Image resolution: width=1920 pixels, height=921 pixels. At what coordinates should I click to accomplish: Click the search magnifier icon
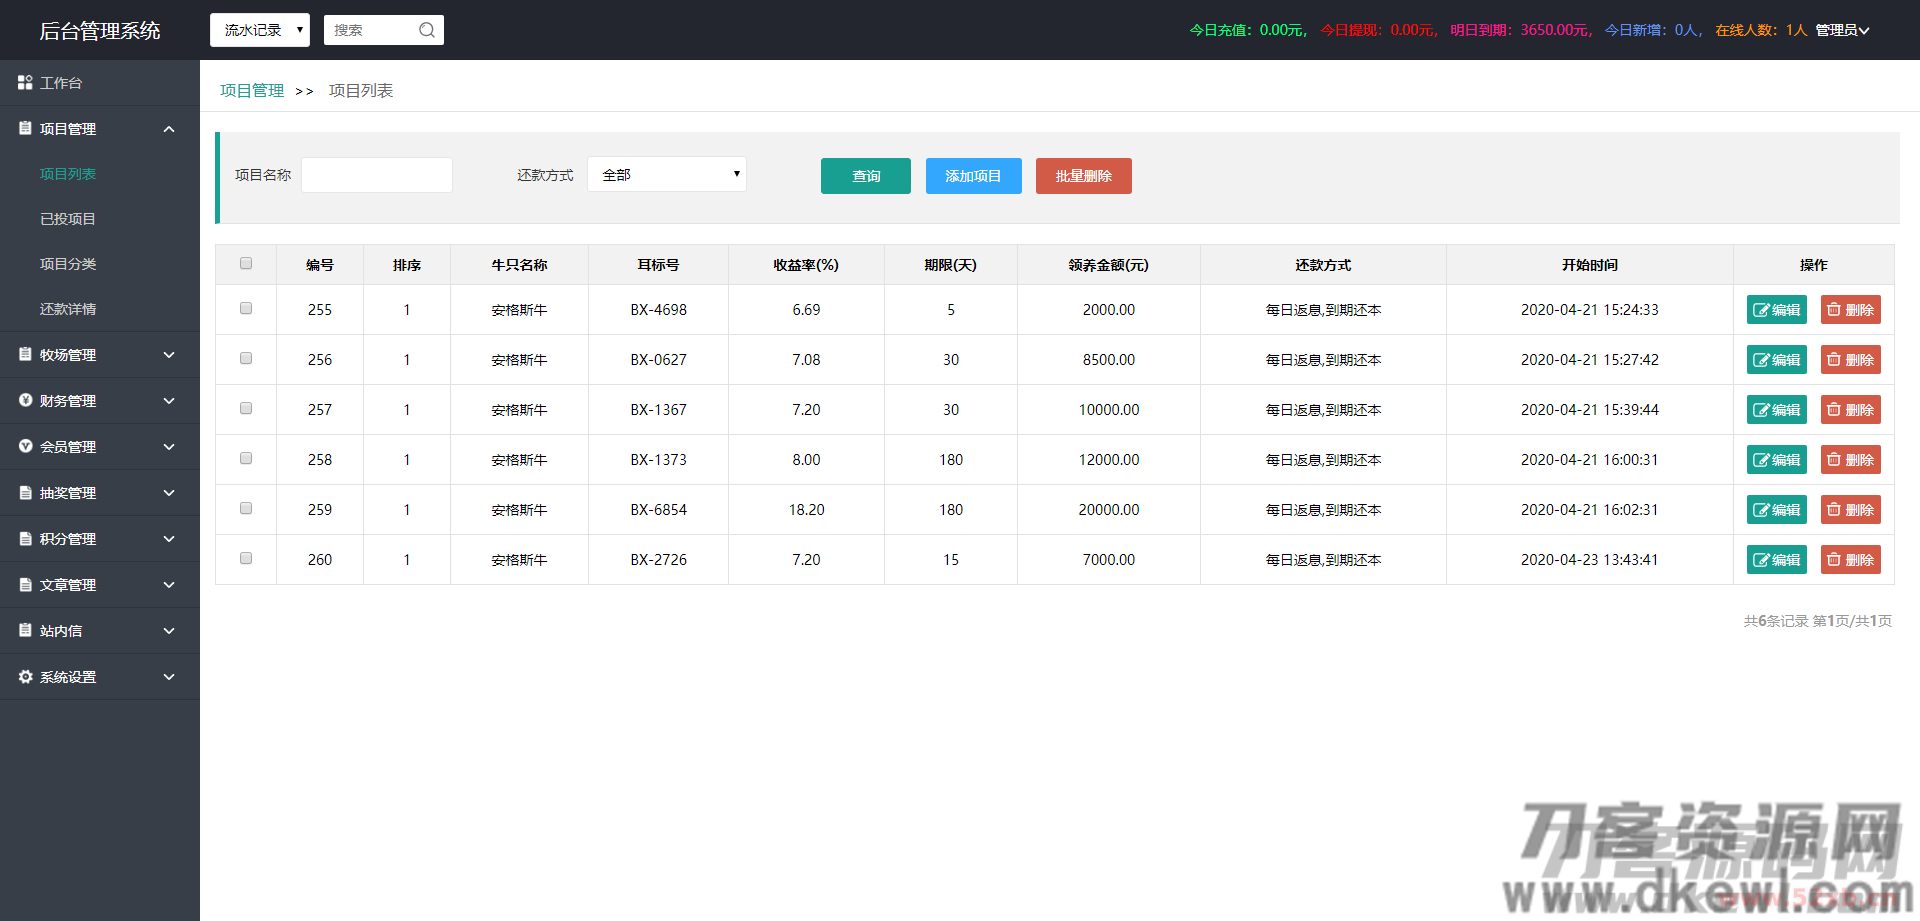428,29
